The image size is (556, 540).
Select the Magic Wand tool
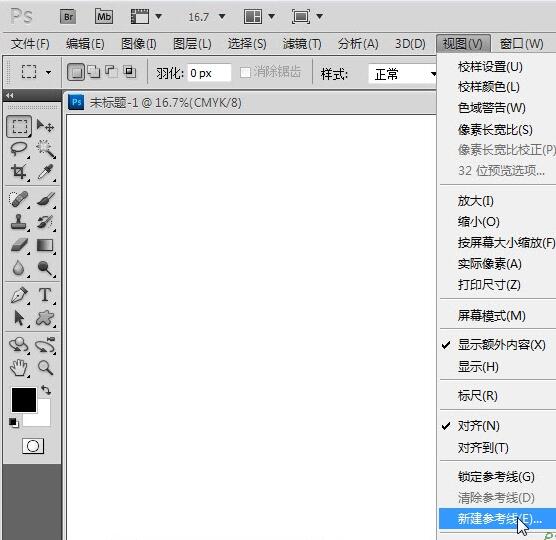(x=45, y=149)
